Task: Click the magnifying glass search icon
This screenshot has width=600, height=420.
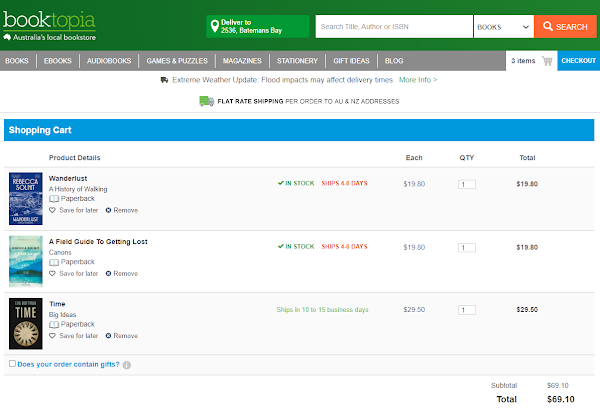Action: click(x=548, y=26)
